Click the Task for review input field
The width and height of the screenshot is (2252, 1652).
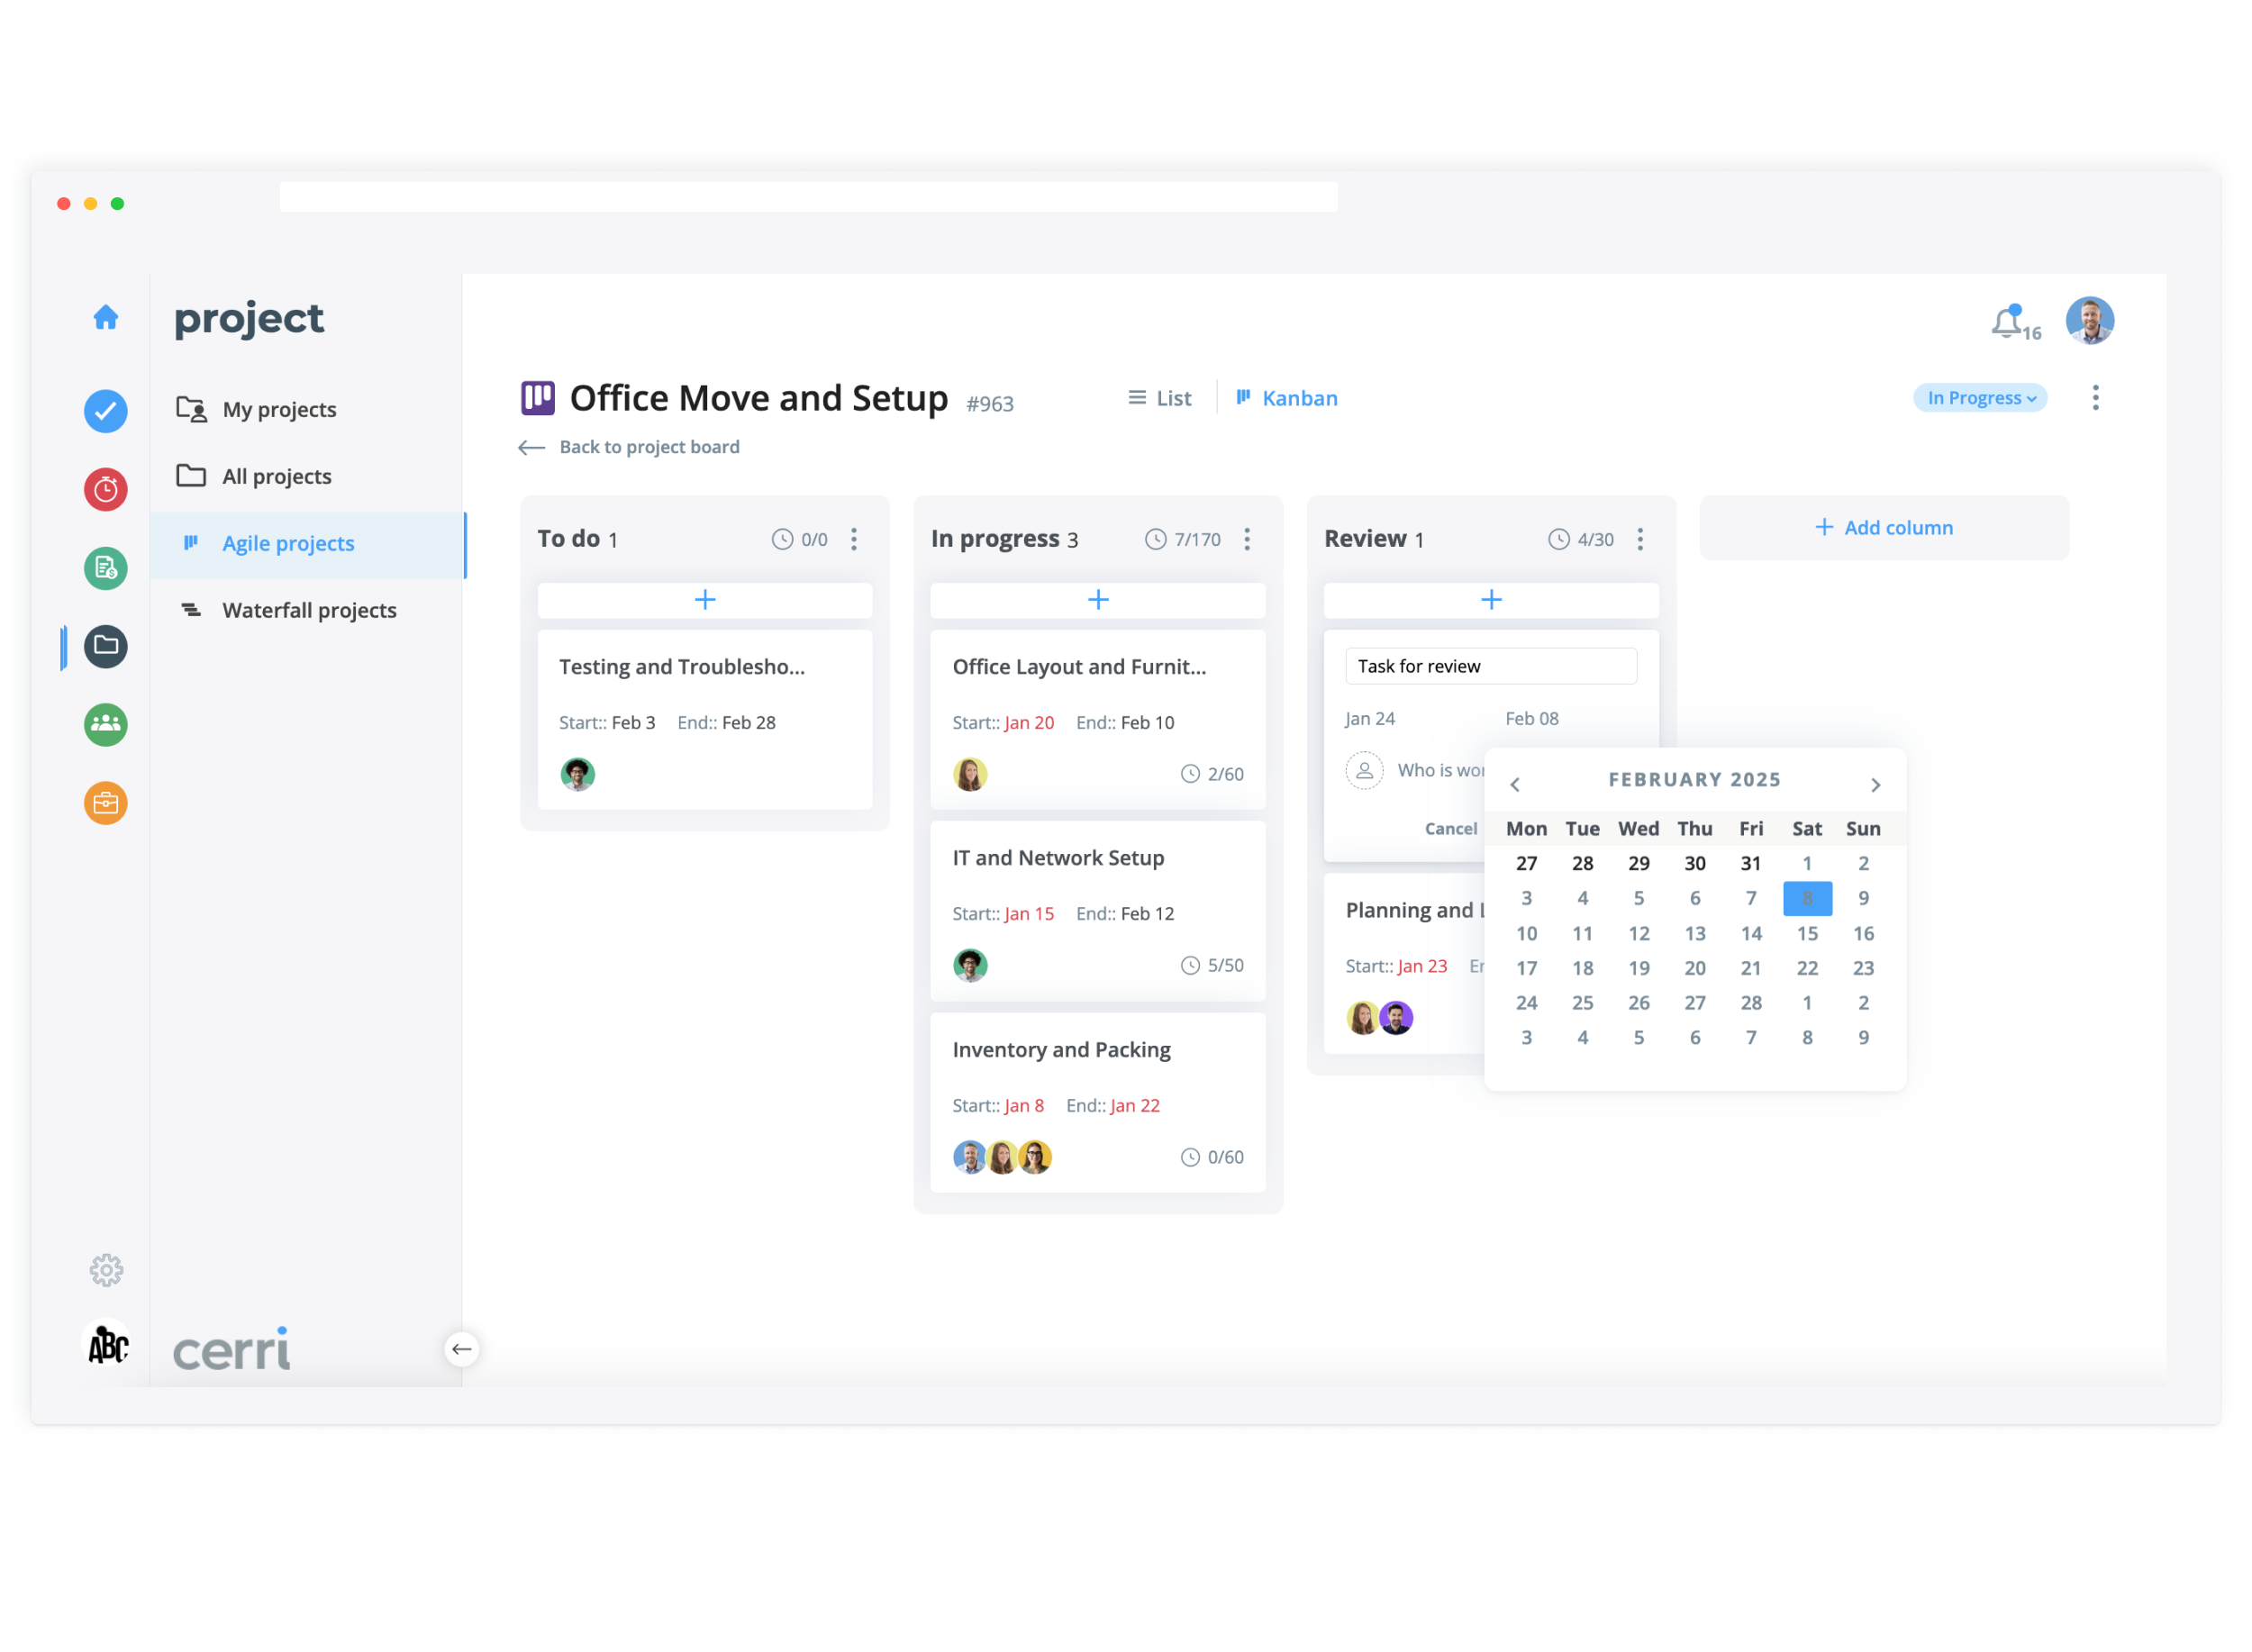(x=1490, y=666)
